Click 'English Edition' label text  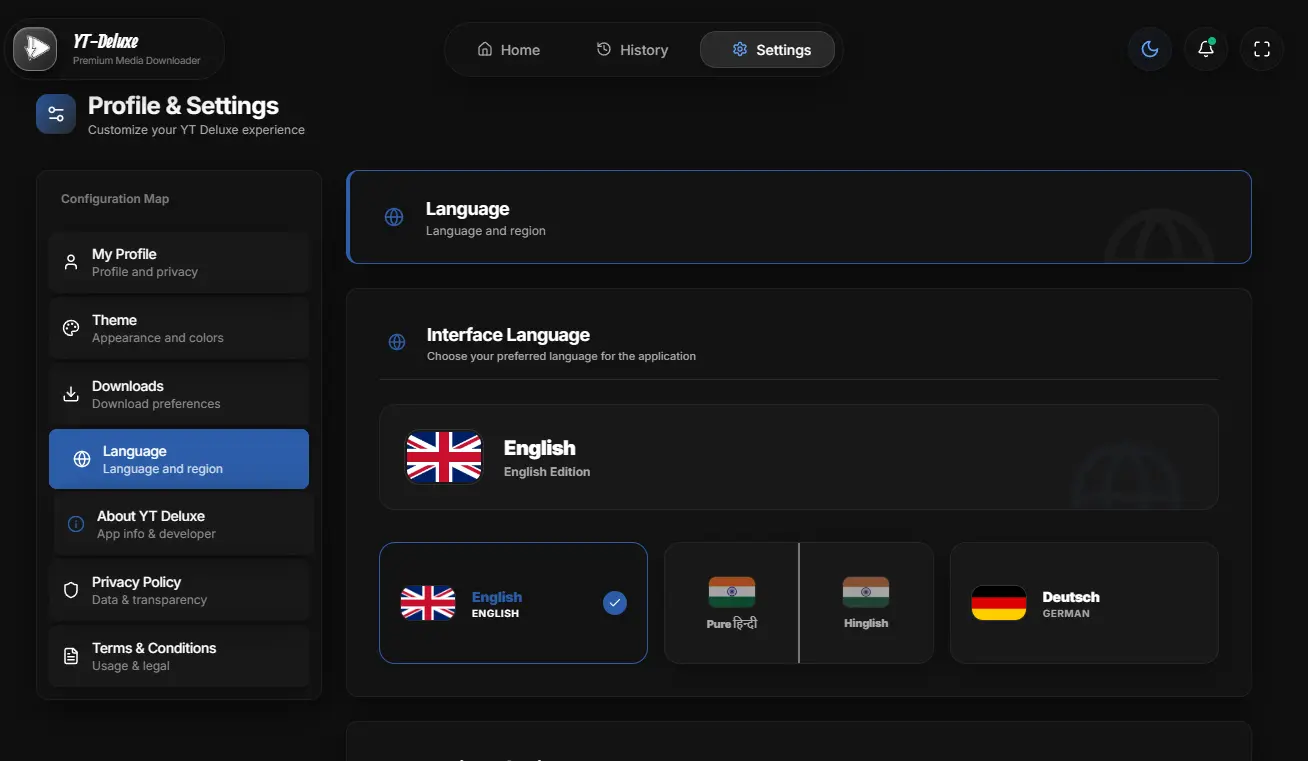[547, 472]
